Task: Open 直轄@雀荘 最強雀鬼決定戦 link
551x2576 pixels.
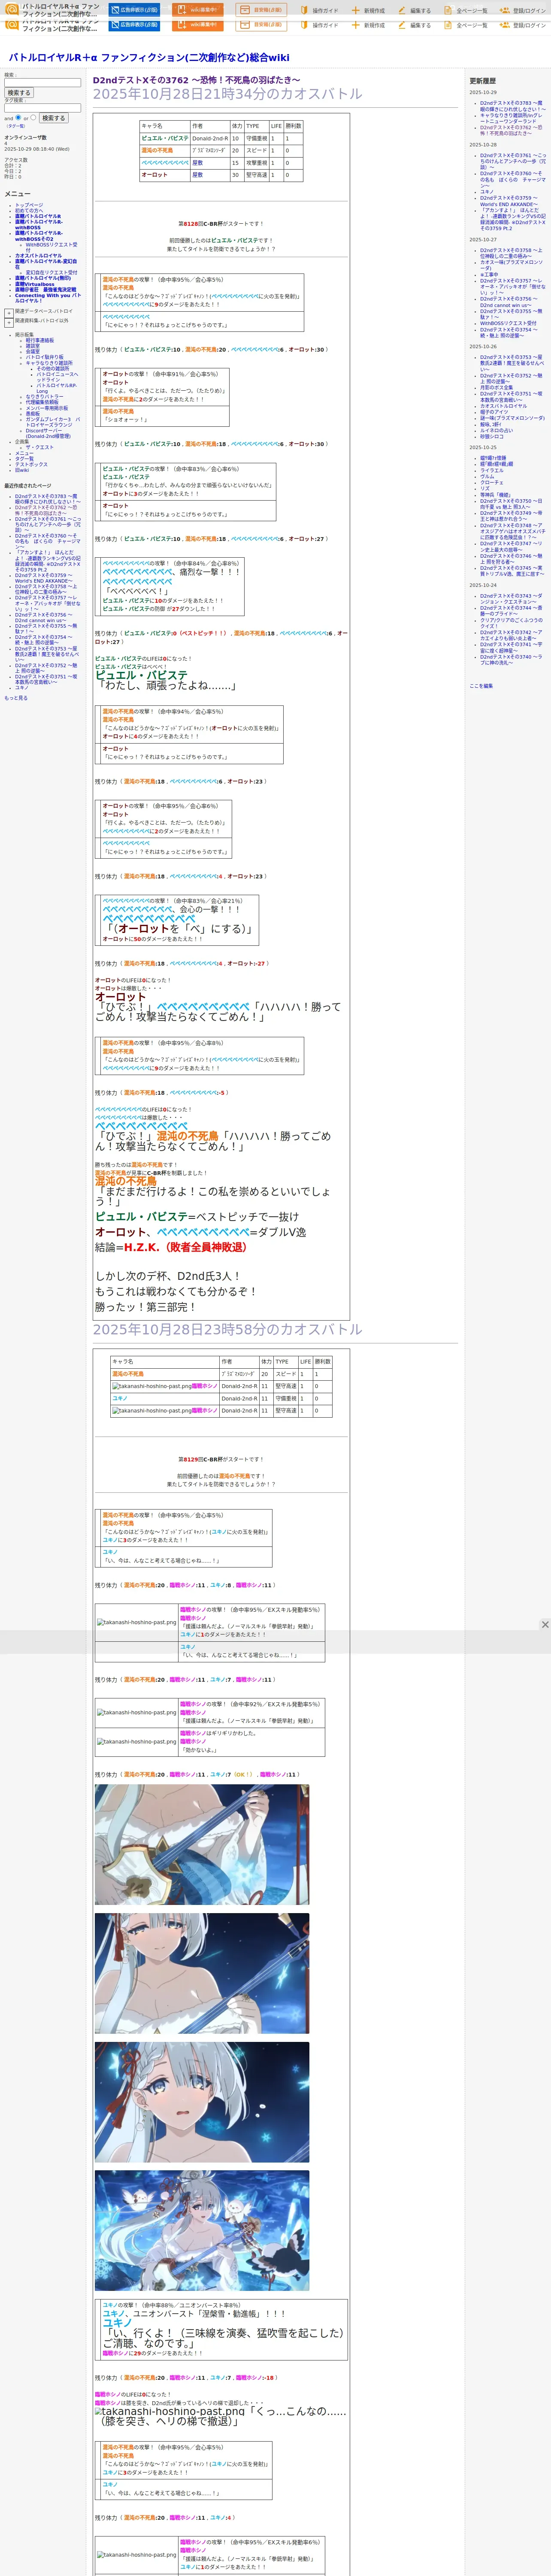Action: click(x=45, y=290)
